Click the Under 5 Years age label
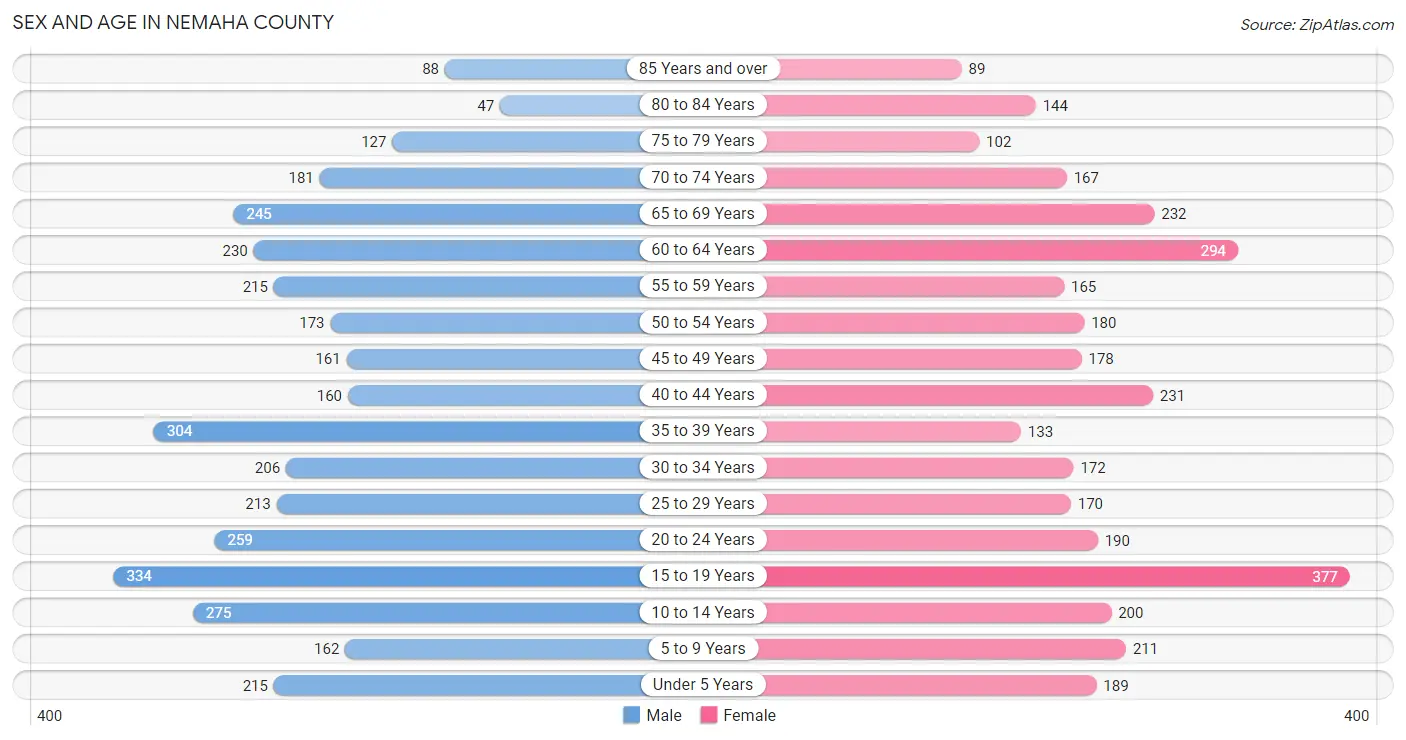 703,684
